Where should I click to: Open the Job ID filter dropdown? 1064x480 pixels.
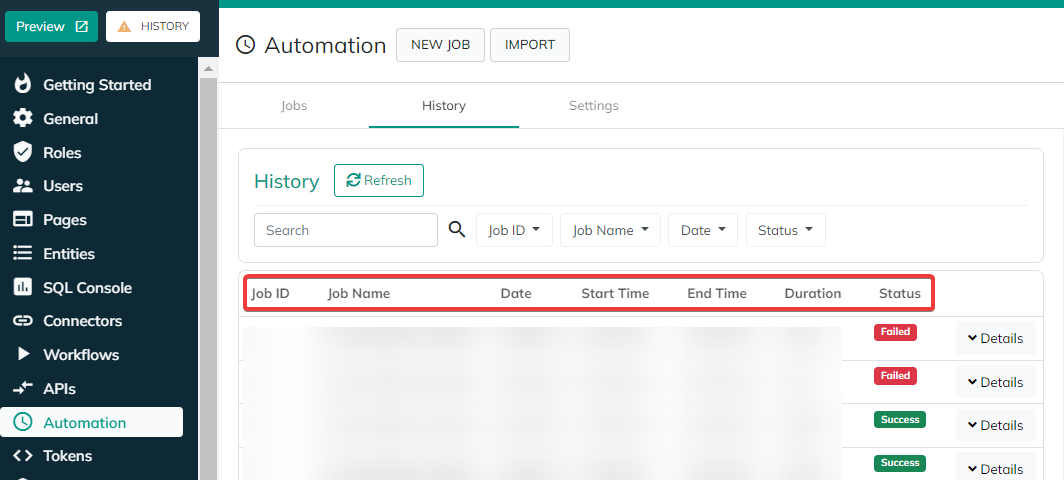pyautogui.click(x=514, y=230)
